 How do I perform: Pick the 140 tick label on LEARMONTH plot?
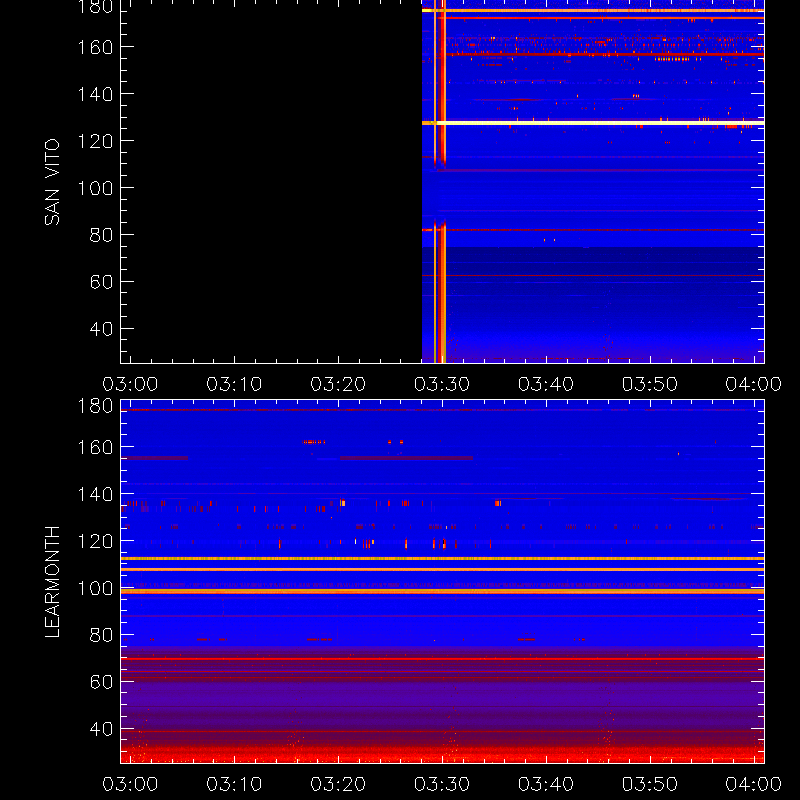click(95, 494)
